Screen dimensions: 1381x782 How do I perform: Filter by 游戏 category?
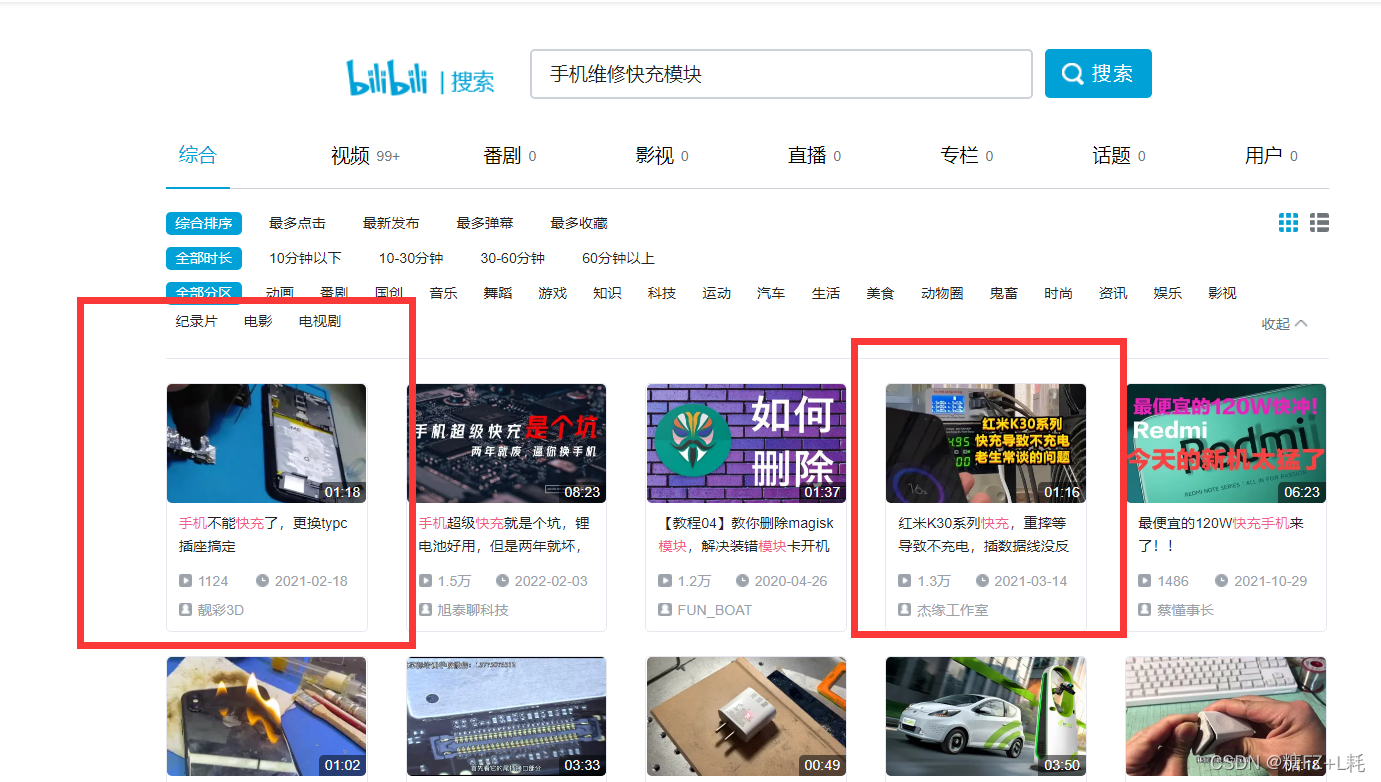pos(552,293)
